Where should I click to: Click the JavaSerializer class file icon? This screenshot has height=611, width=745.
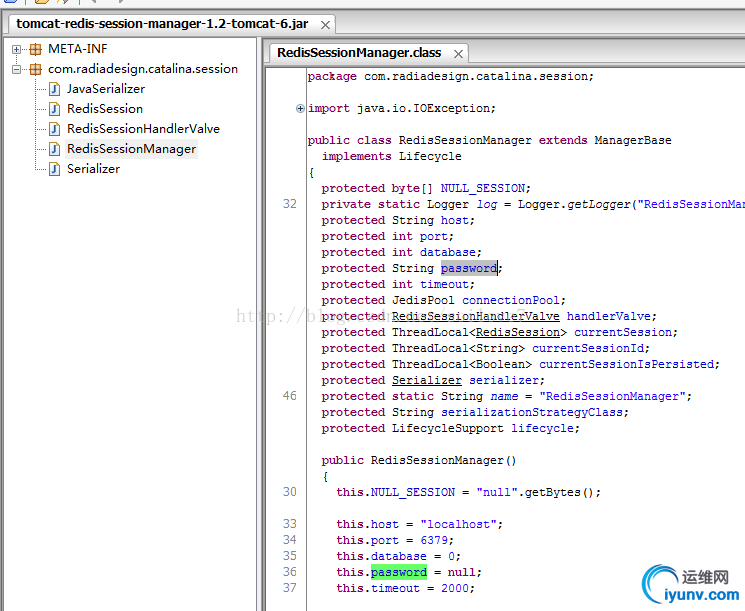pyautogui.click(x=55, y=89)
